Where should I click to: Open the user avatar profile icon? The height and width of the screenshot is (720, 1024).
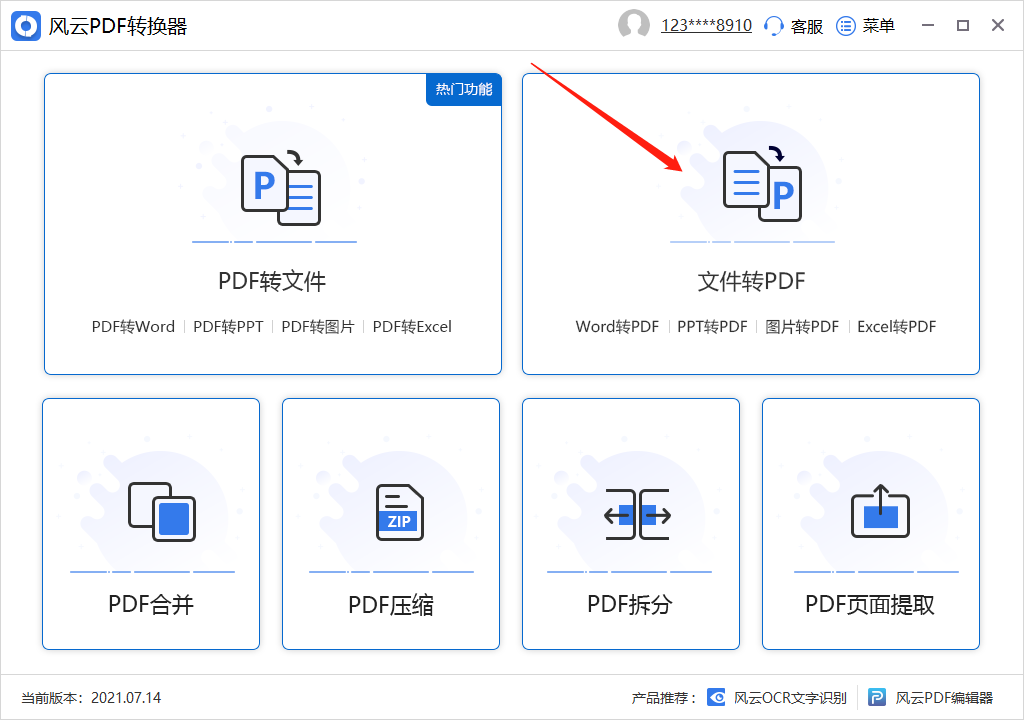(x=633, y=25)
